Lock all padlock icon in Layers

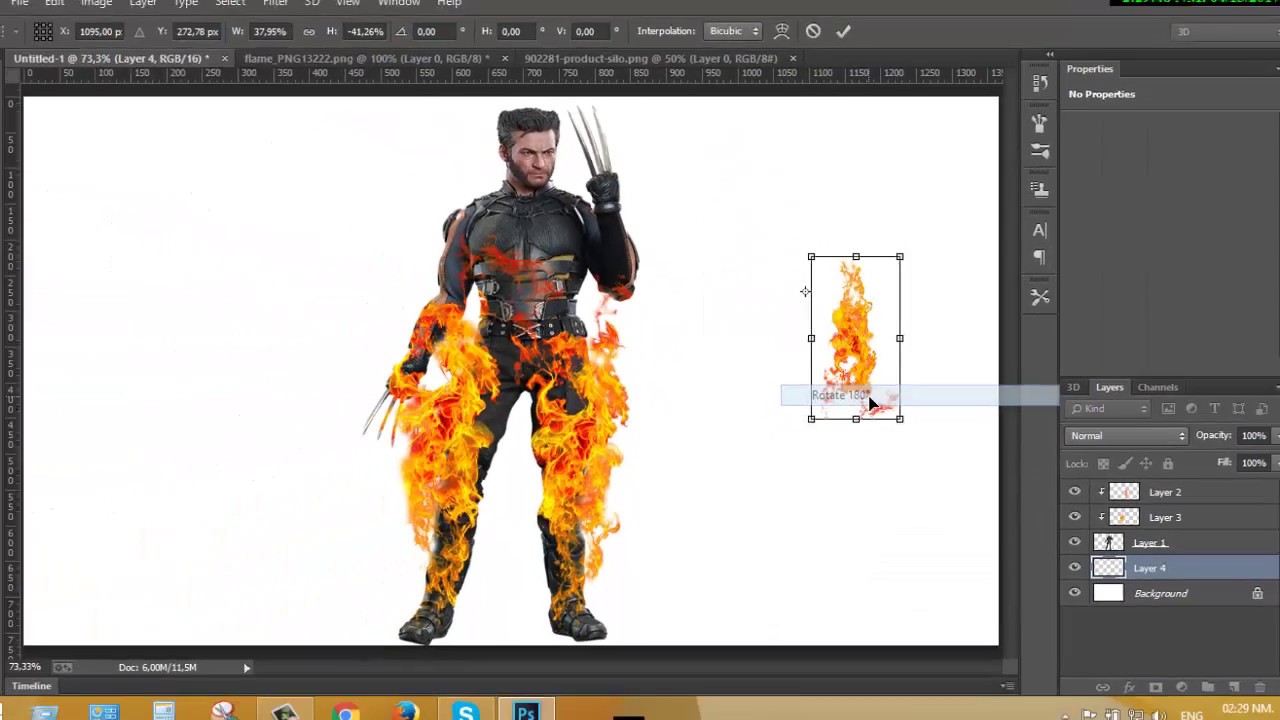(x=1168, y=463)
